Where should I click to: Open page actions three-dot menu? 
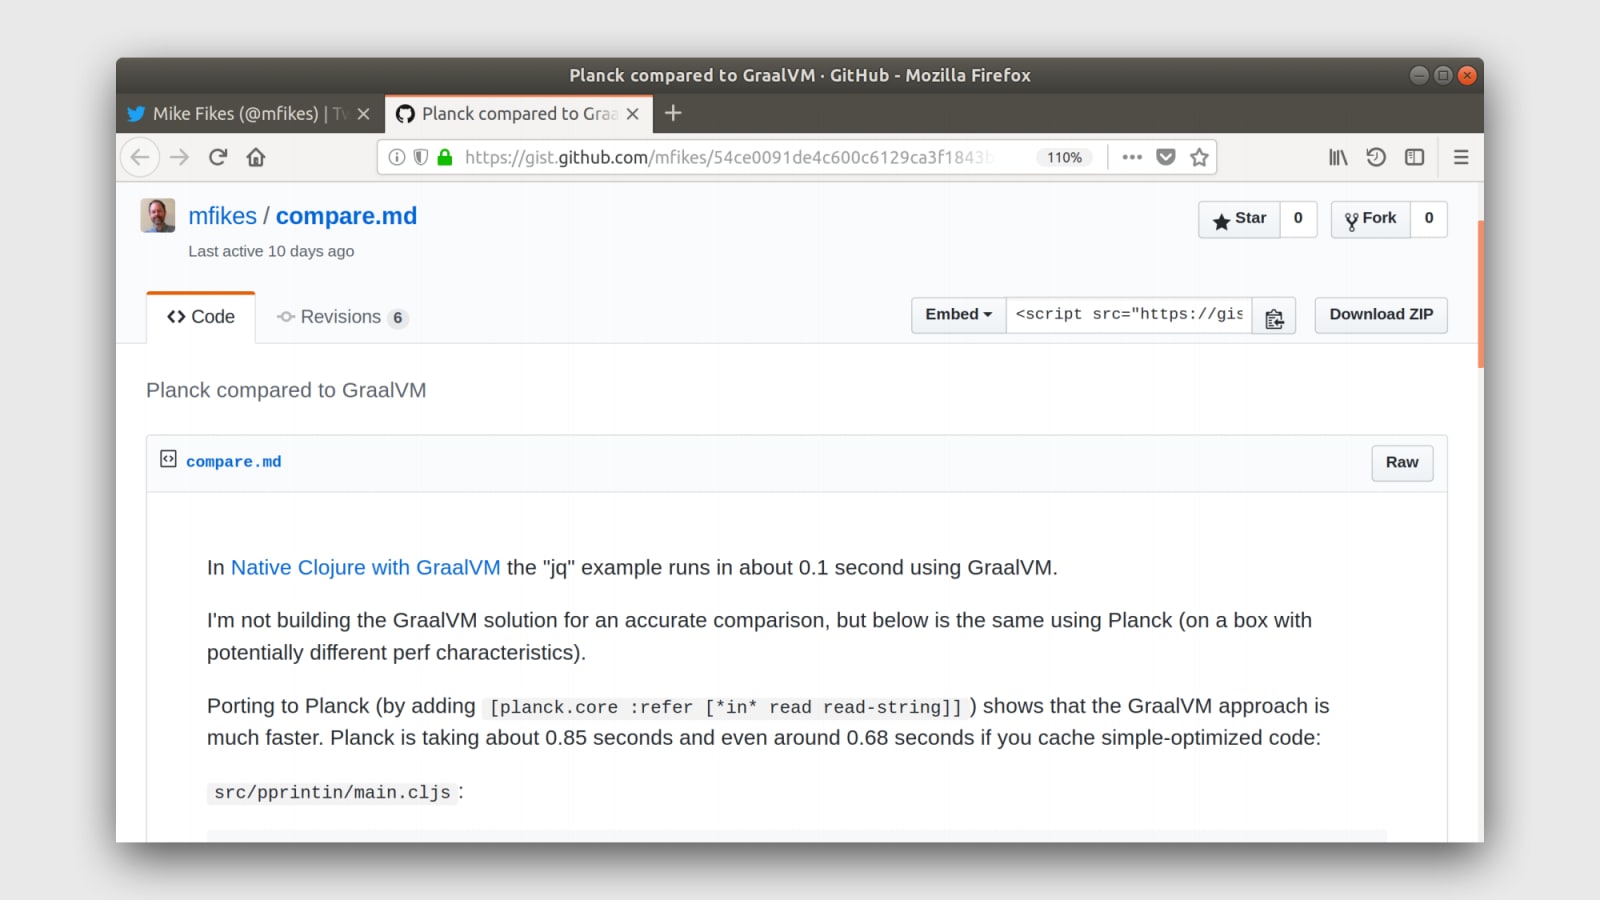[x=1132, y=157]
